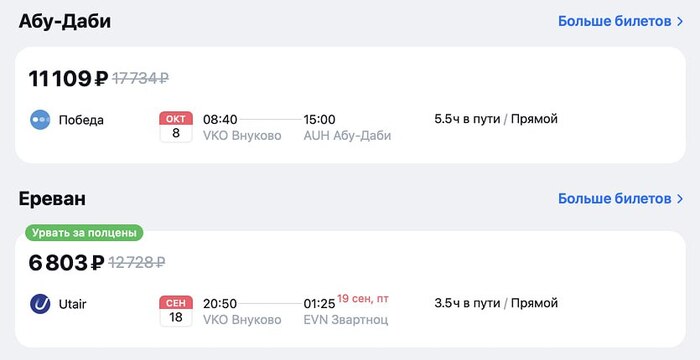This screenshot has height=360, width=700.
Task: Click the 19 сен, пт arrival date note
Action: 363,299
